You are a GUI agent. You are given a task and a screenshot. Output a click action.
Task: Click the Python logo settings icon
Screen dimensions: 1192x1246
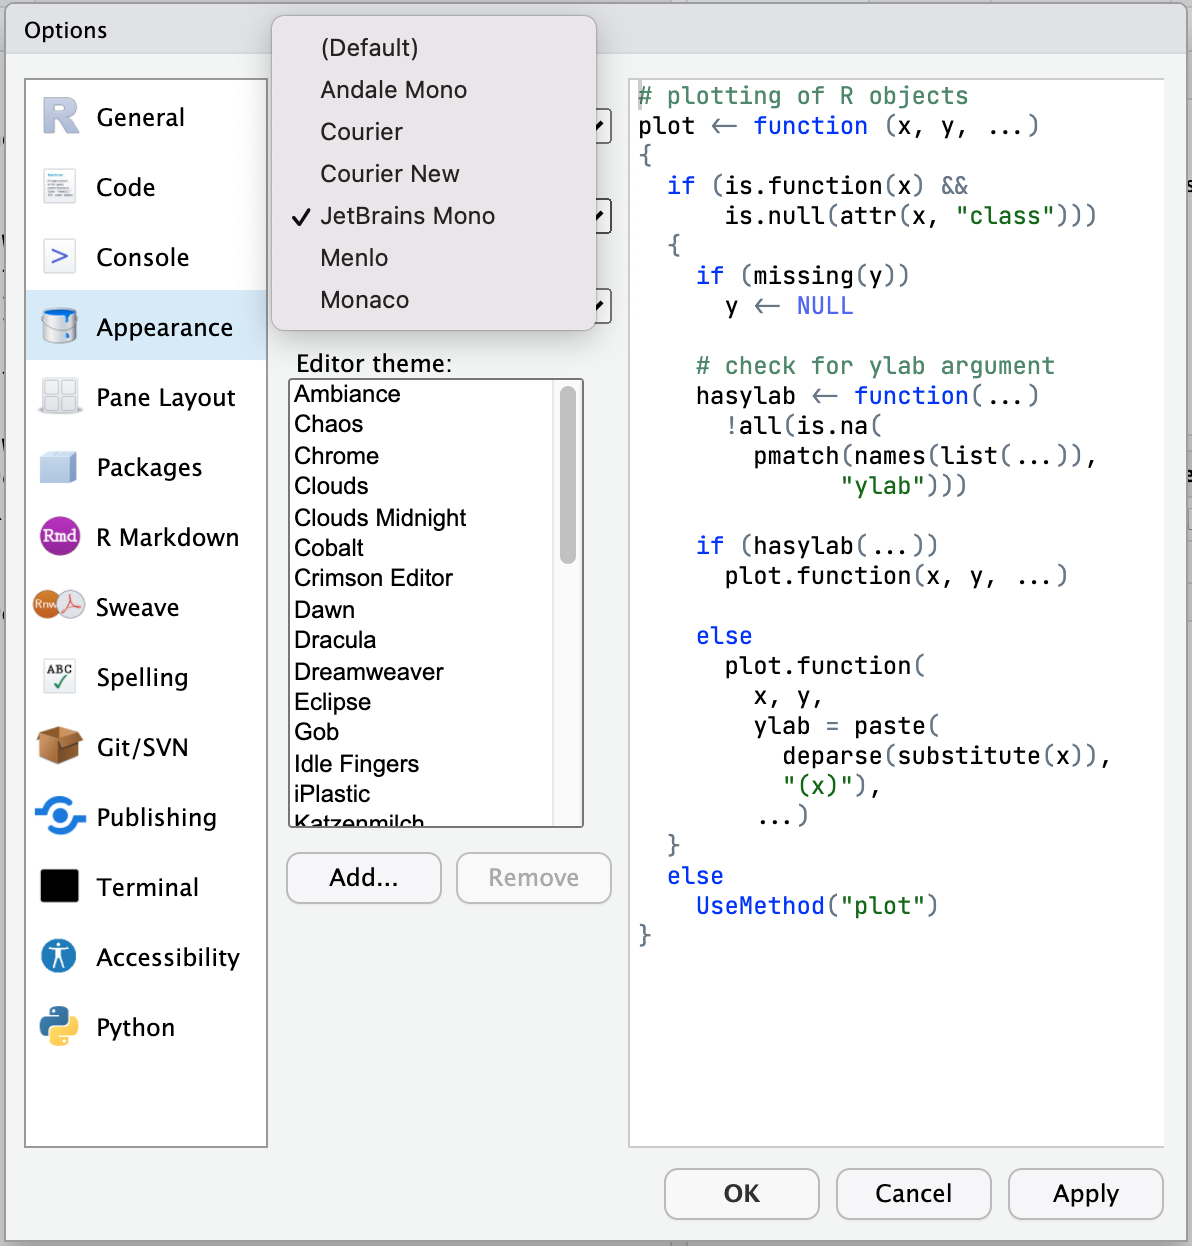pos(59,1027)
